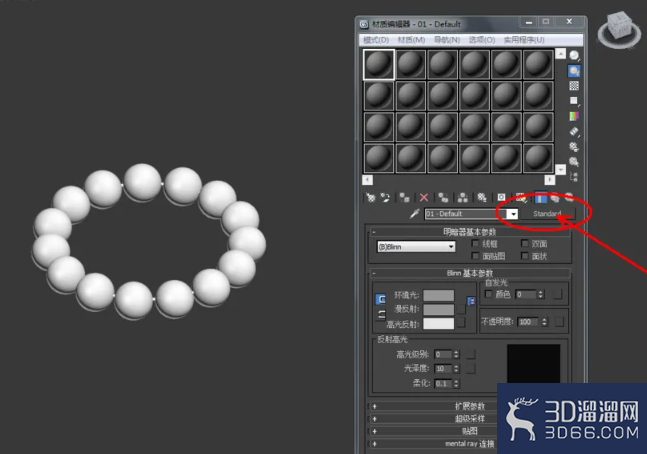Collapse the Blinn 基本参数 rollout

coord(469,273)
